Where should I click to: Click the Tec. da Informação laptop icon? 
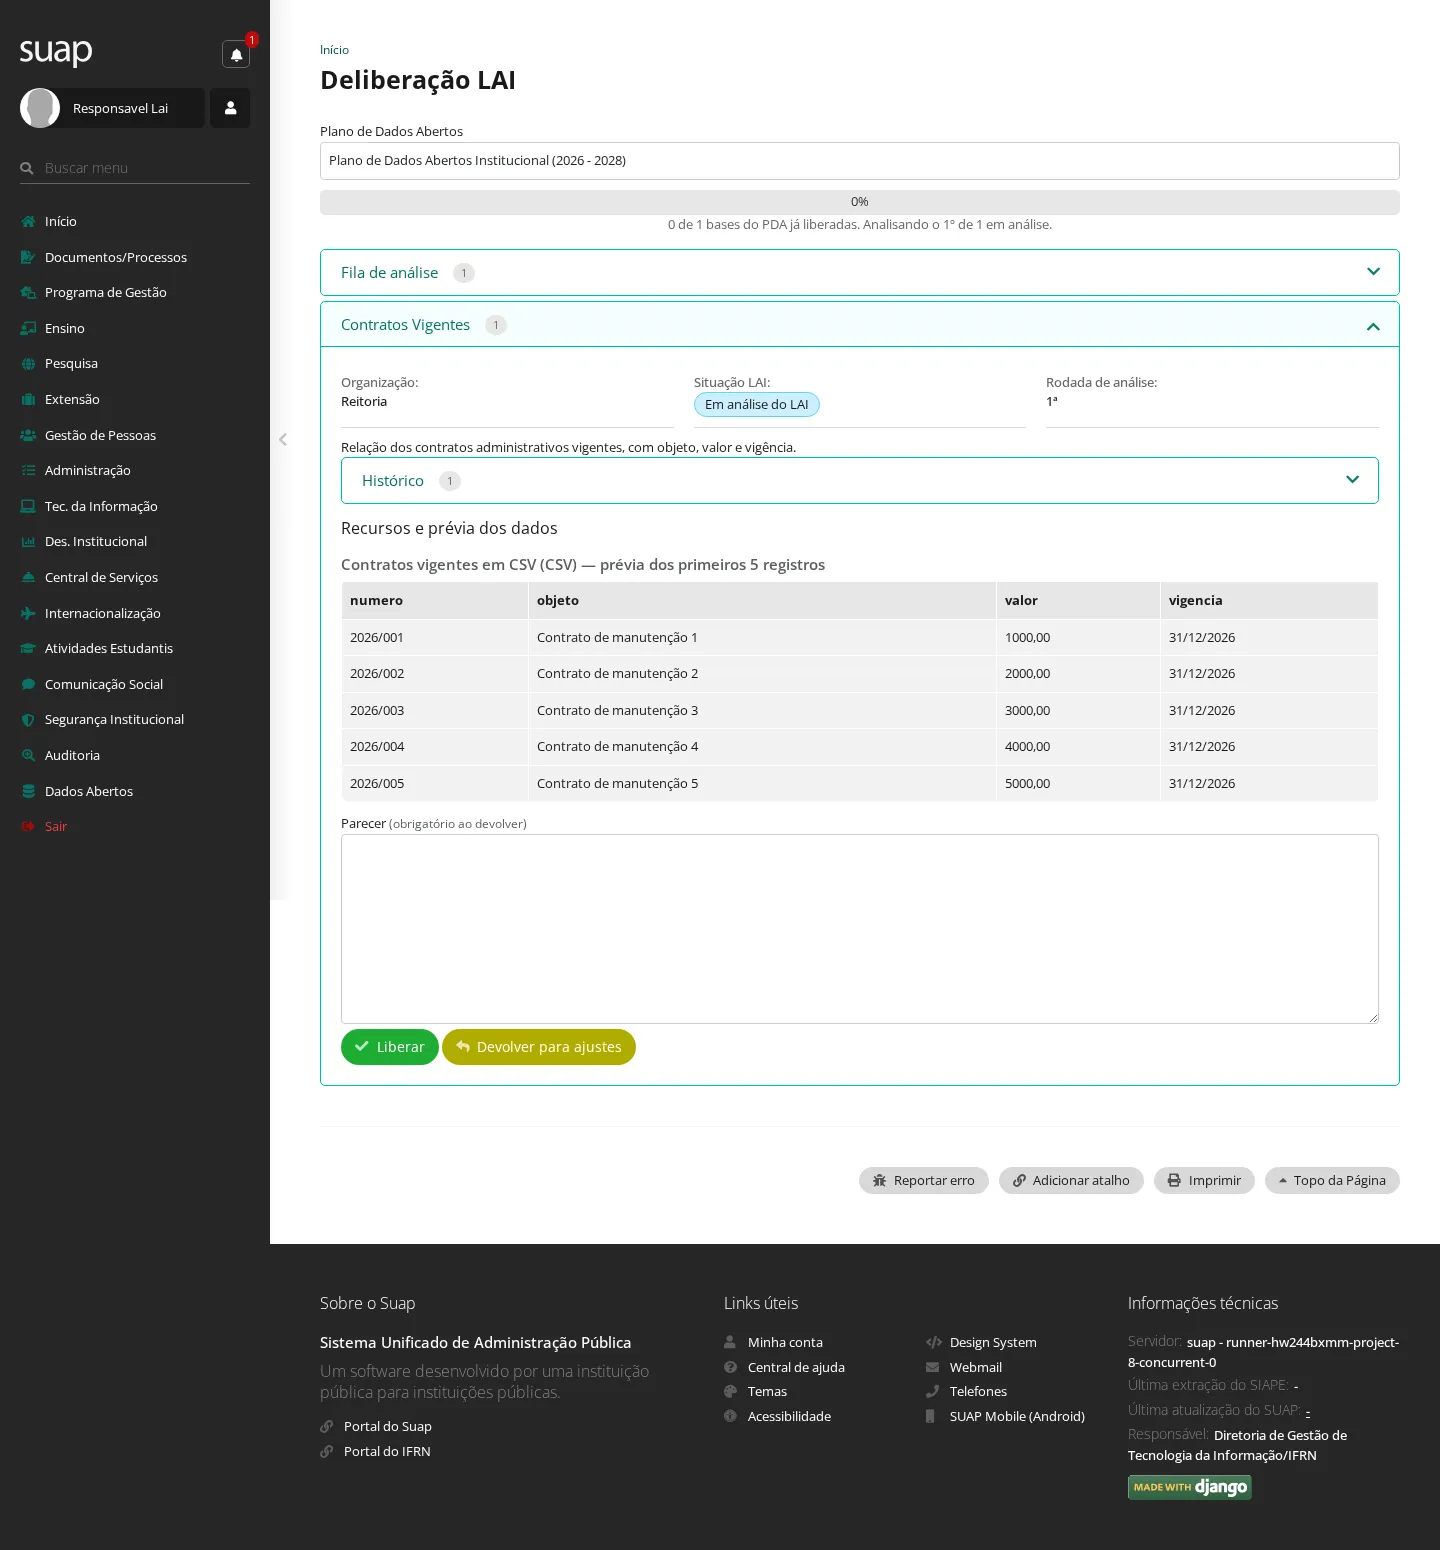[28, 506]
